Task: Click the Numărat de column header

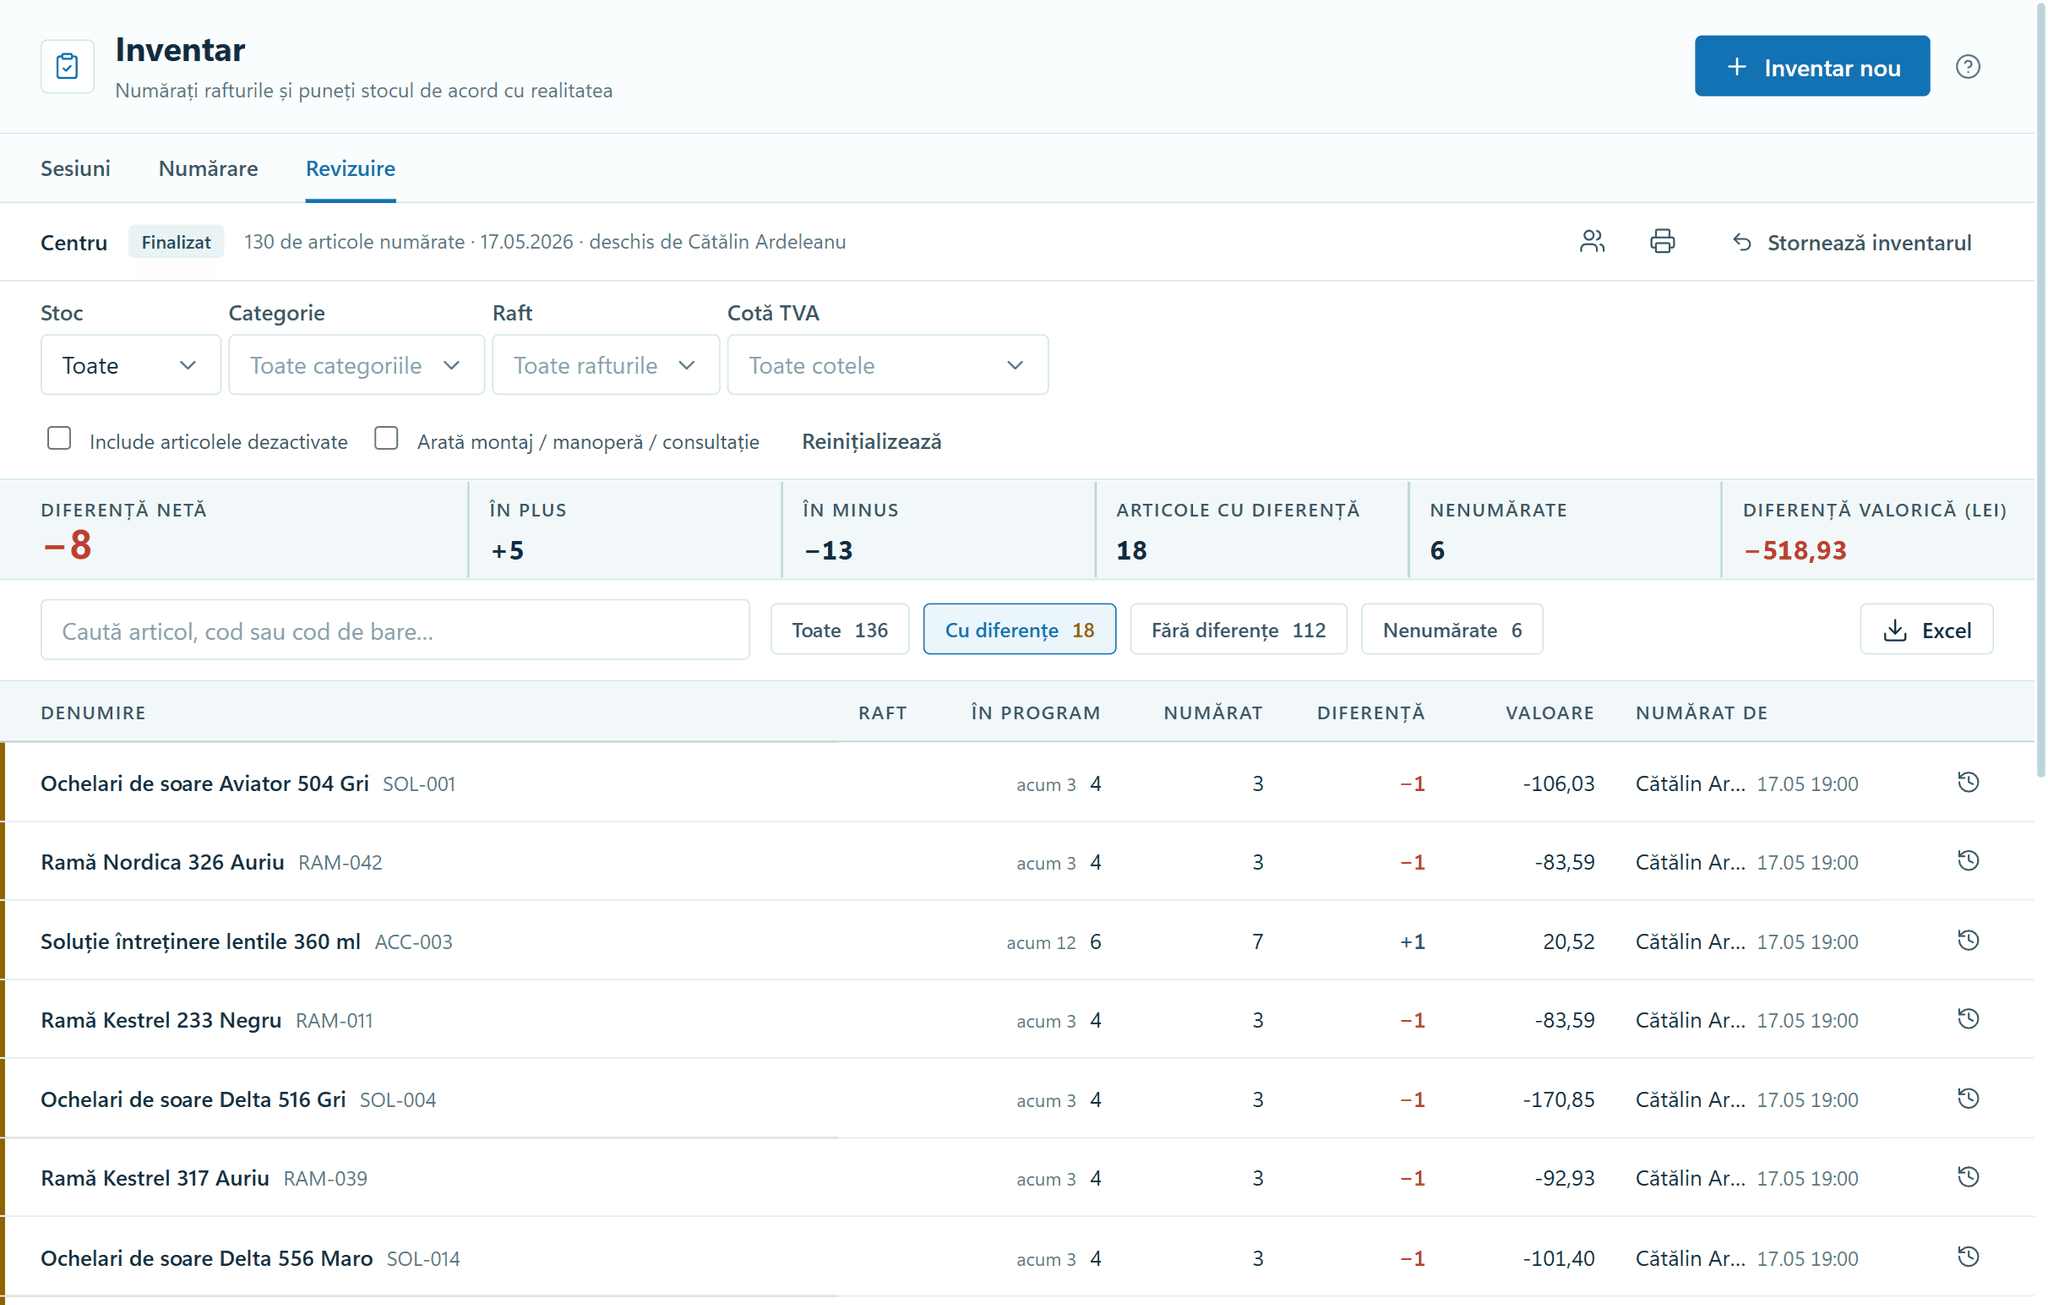Action: point(1701,712)
